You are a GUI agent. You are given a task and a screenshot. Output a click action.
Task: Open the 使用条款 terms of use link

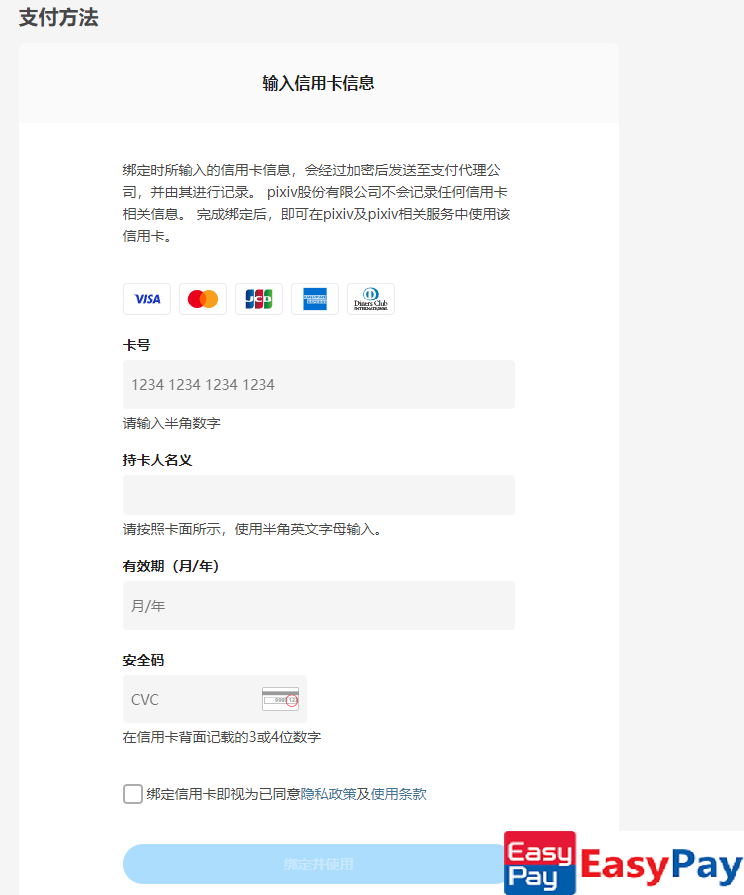tap(399, 794)
